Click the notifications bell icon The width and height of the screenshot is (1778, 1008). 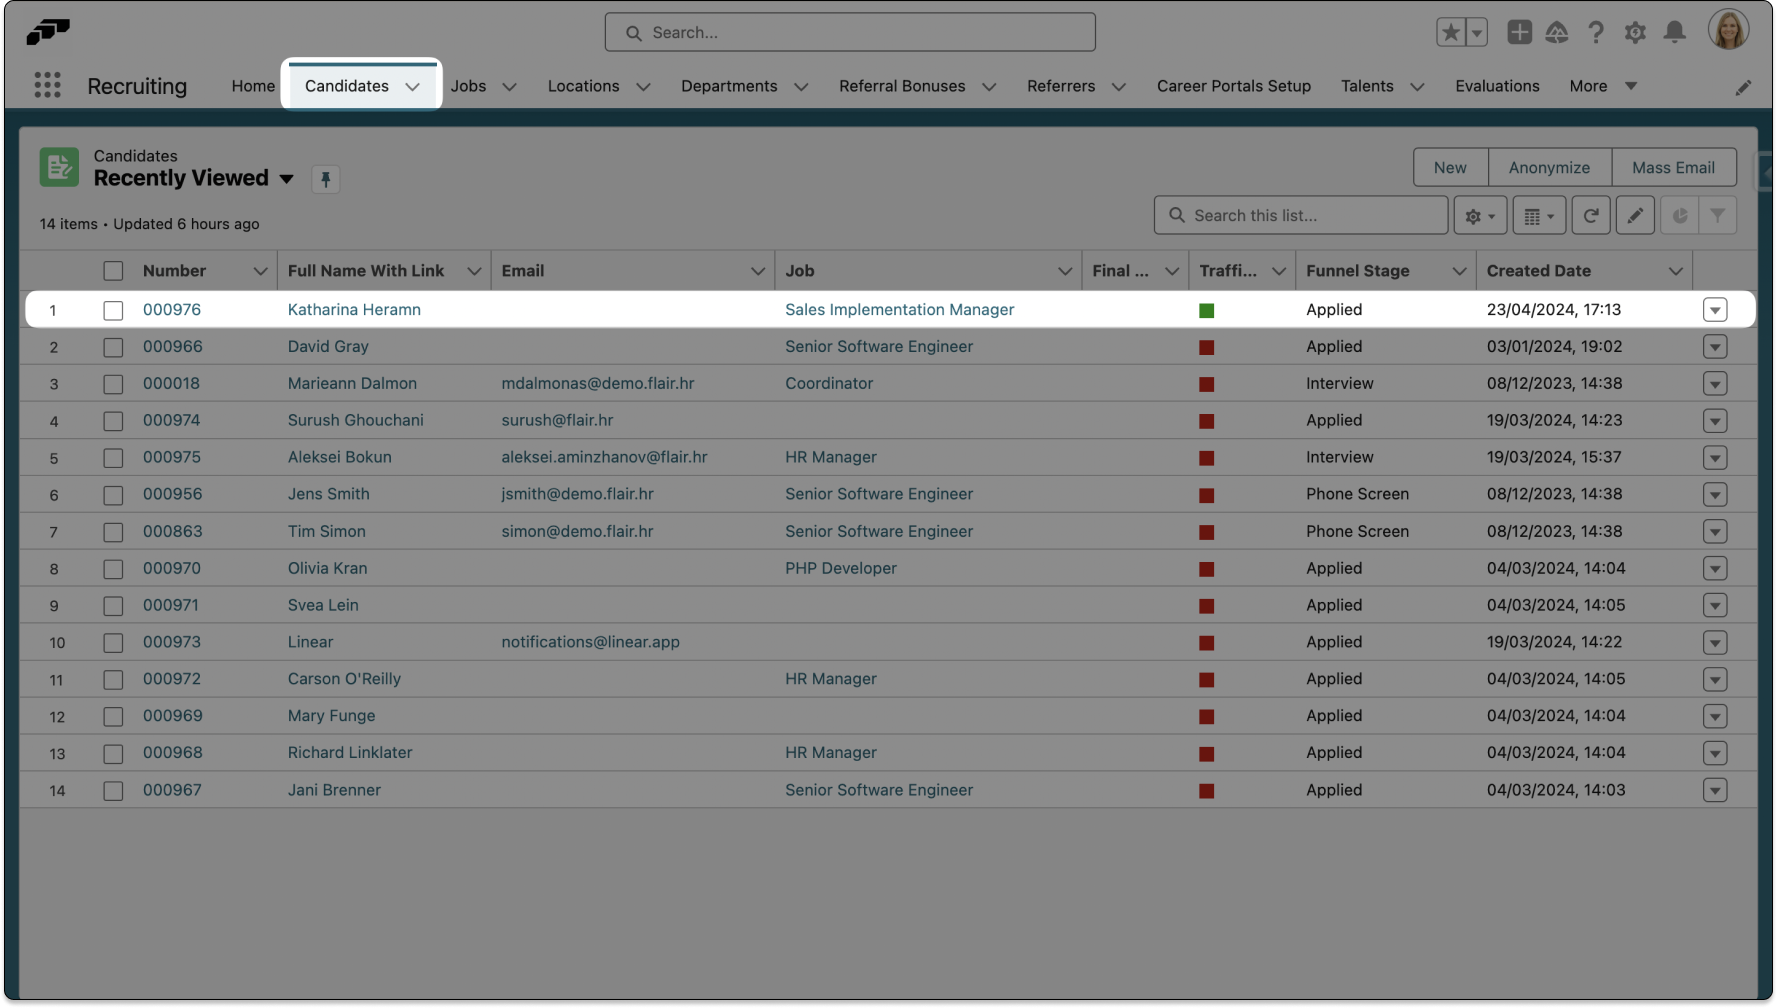1674,33
